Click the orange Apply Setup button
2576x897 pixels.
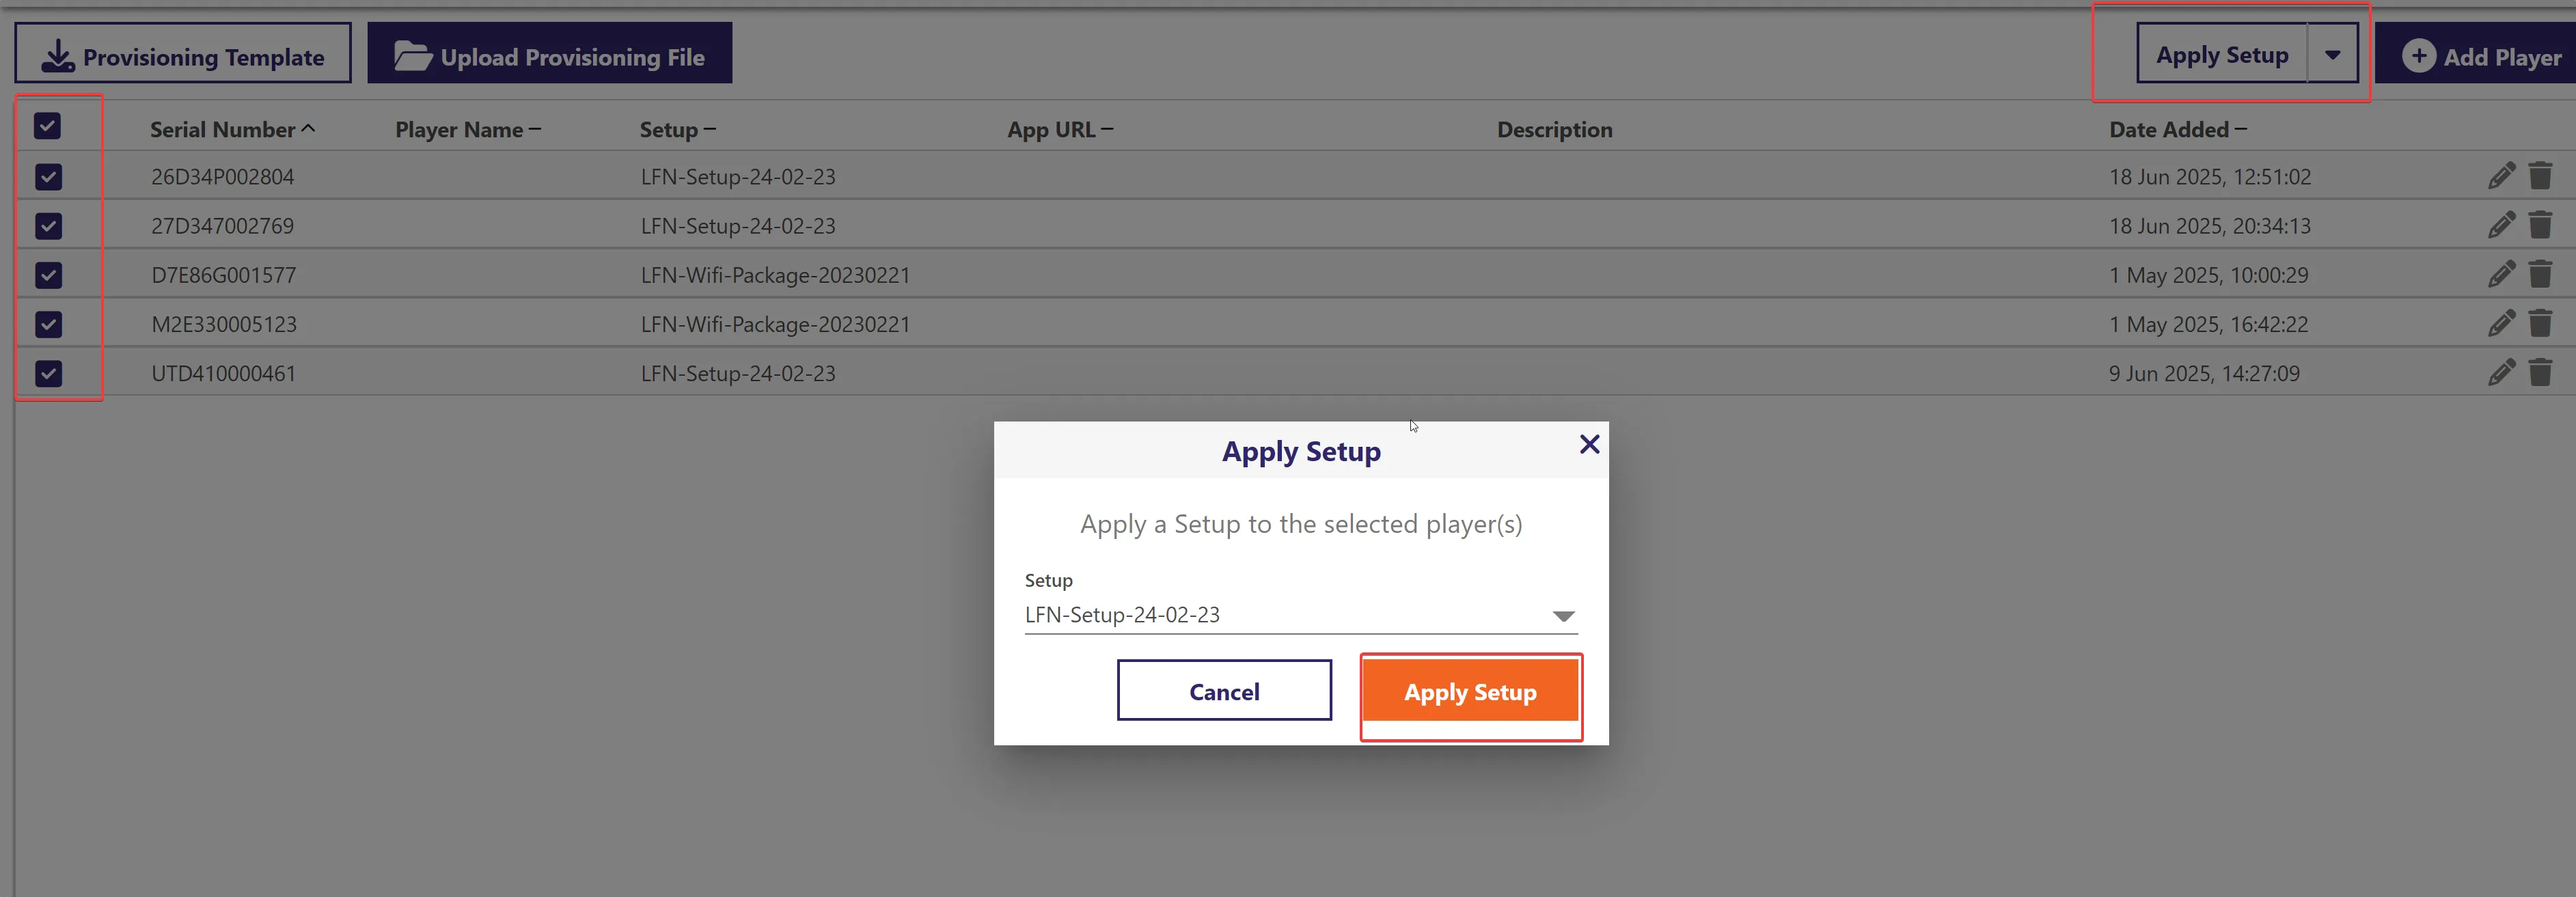tap(1470, 692)
